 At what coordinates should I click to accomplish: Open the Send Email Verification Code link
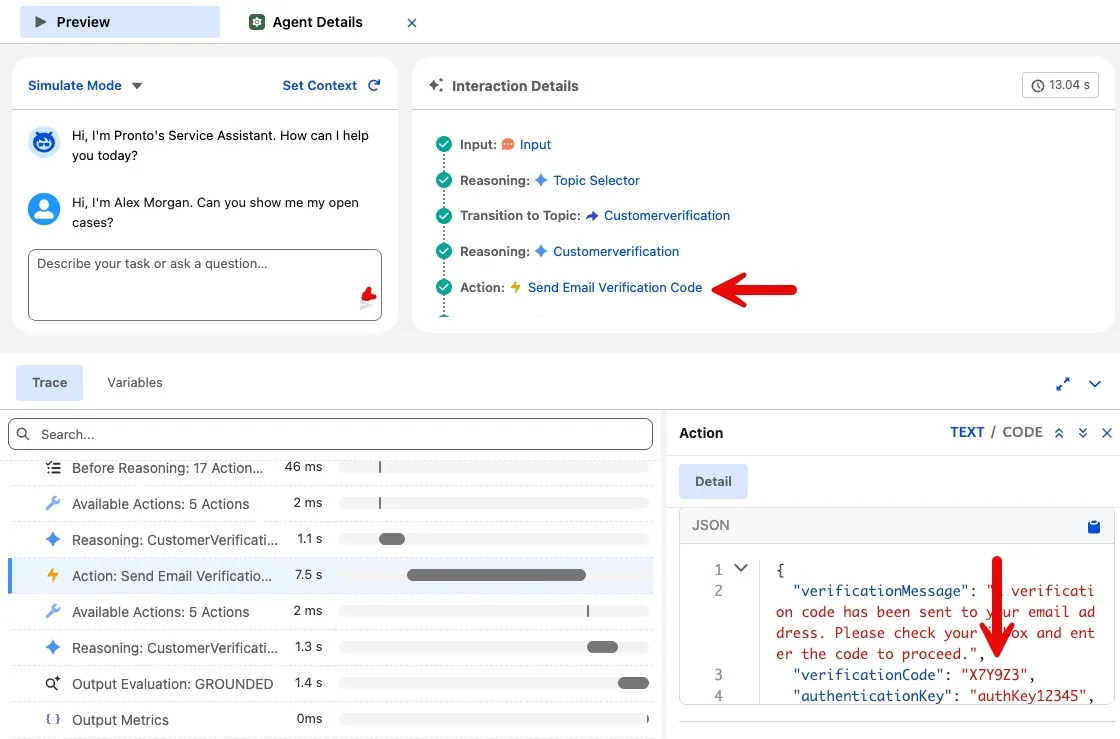coord(615,288)
